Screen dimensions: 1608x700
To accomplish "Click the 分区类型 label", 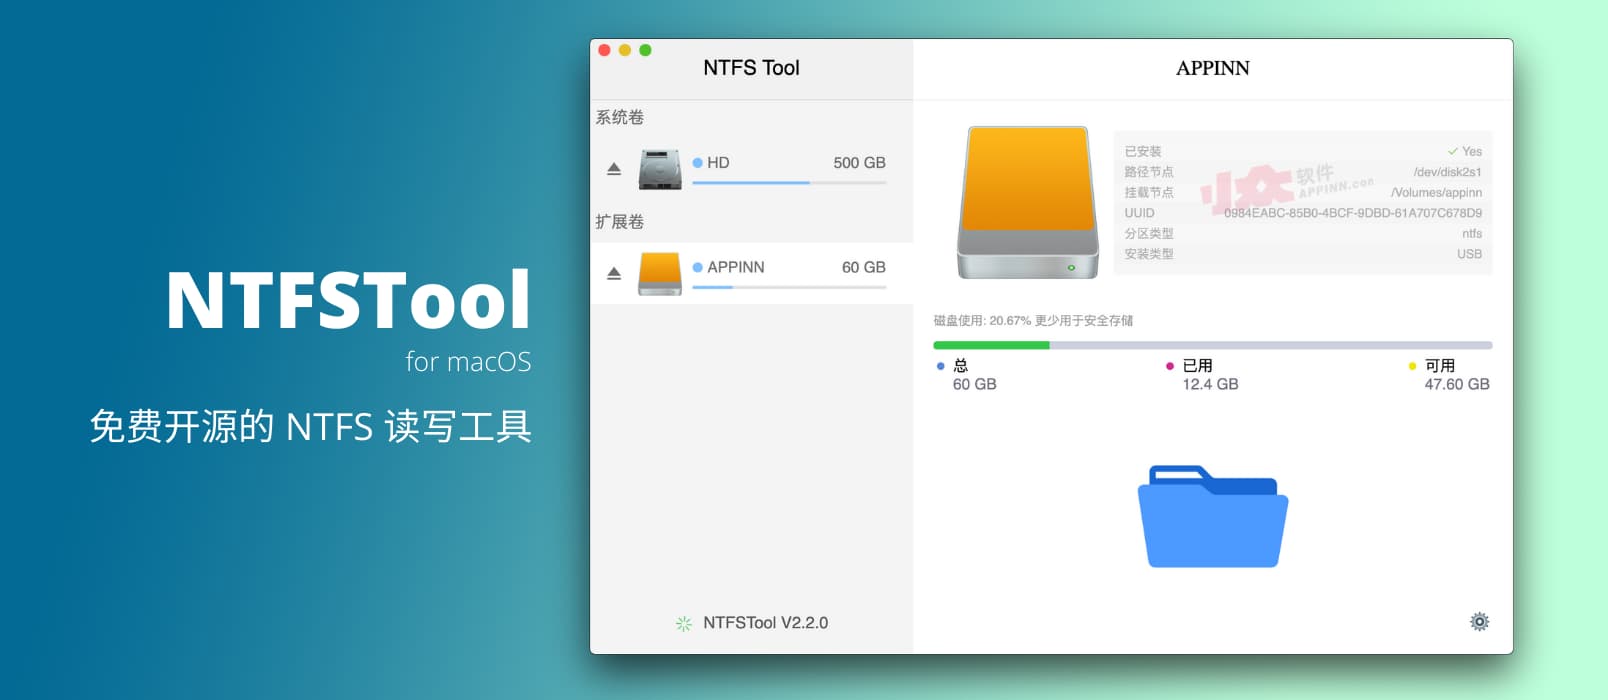I will (1149, 233).
